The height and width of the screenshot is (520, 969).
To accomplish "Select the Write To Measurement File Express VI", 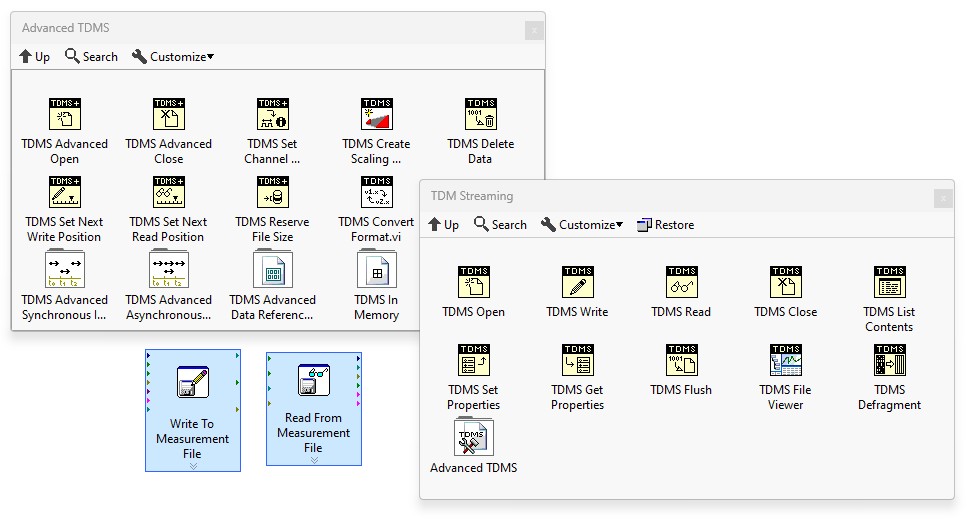I will tap(193, 411).
